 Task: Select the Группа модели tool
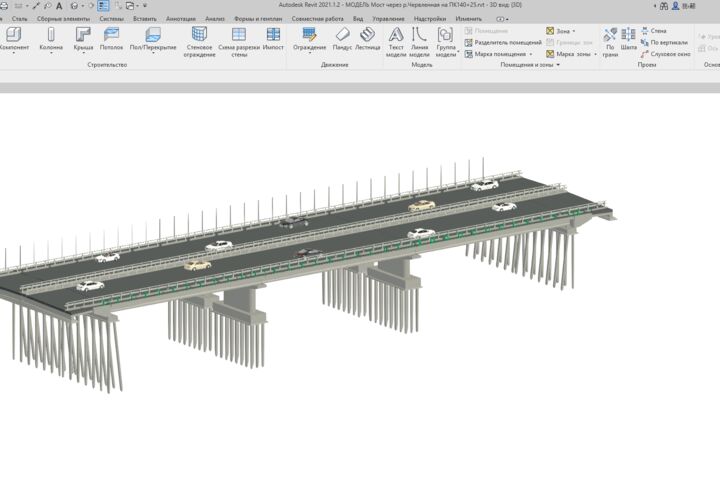(x=445, y=42)
